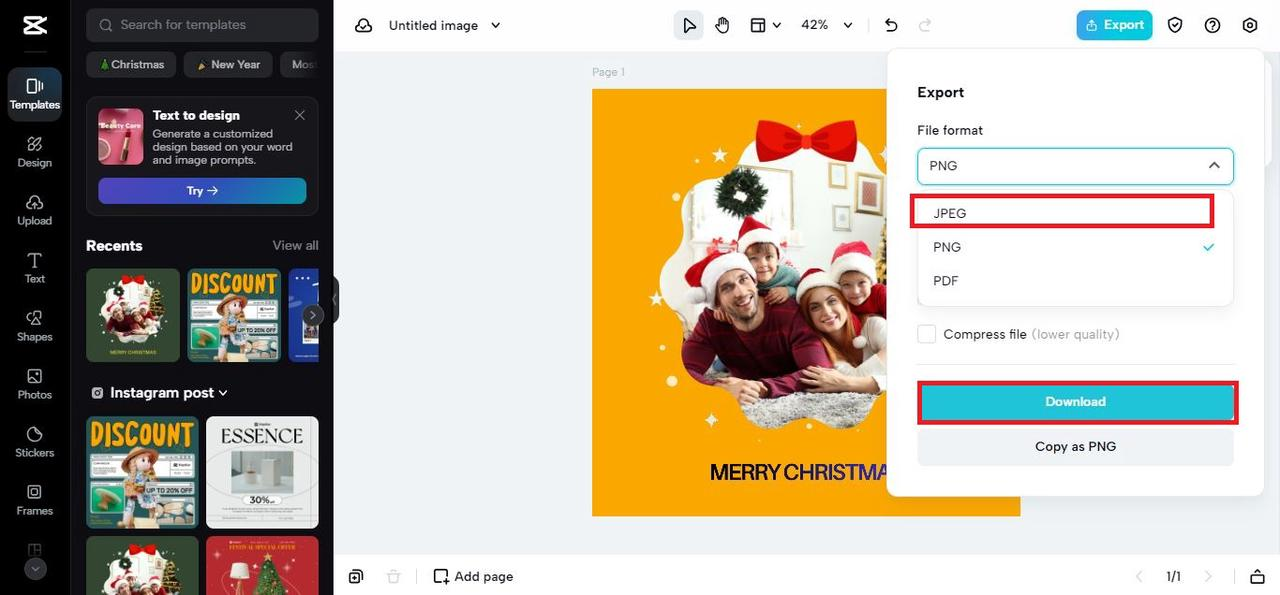Click the cloud save status icon
The width and height of the screenshot is (1280, 595).
point(364,25)
